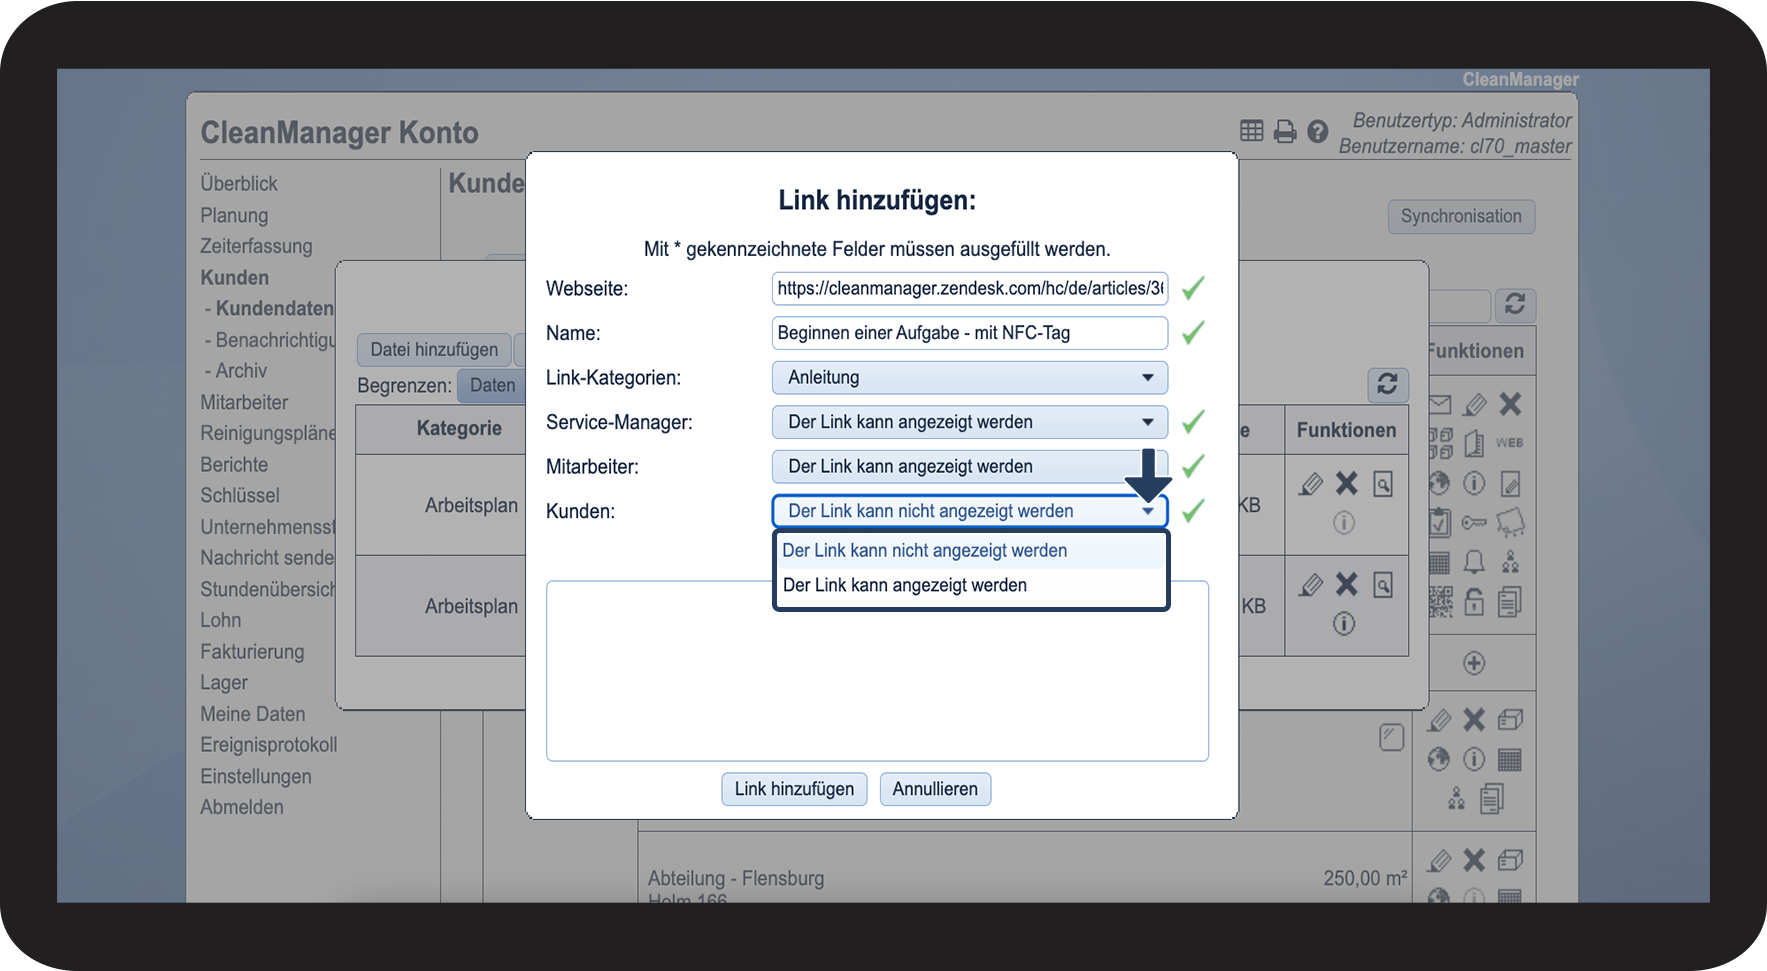The height and width of the screenshot is (971, 1767).
Task: Open the Link-Kategorien dropdown showing Anleitung
Action: click(x=969, y=378)
